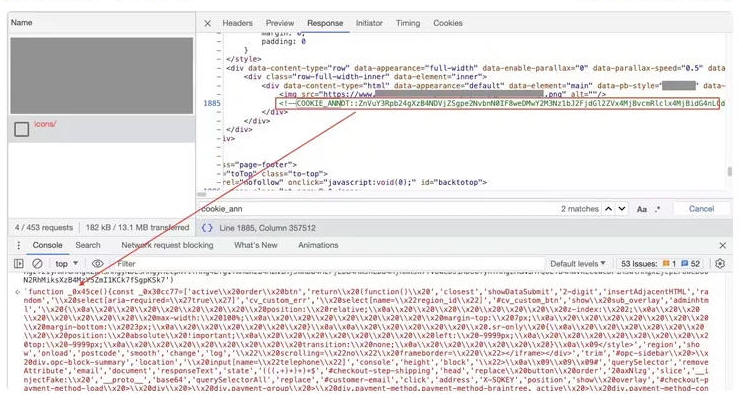
Task: Click the function _0x45ce console output
Action: [x=366, y=340]
